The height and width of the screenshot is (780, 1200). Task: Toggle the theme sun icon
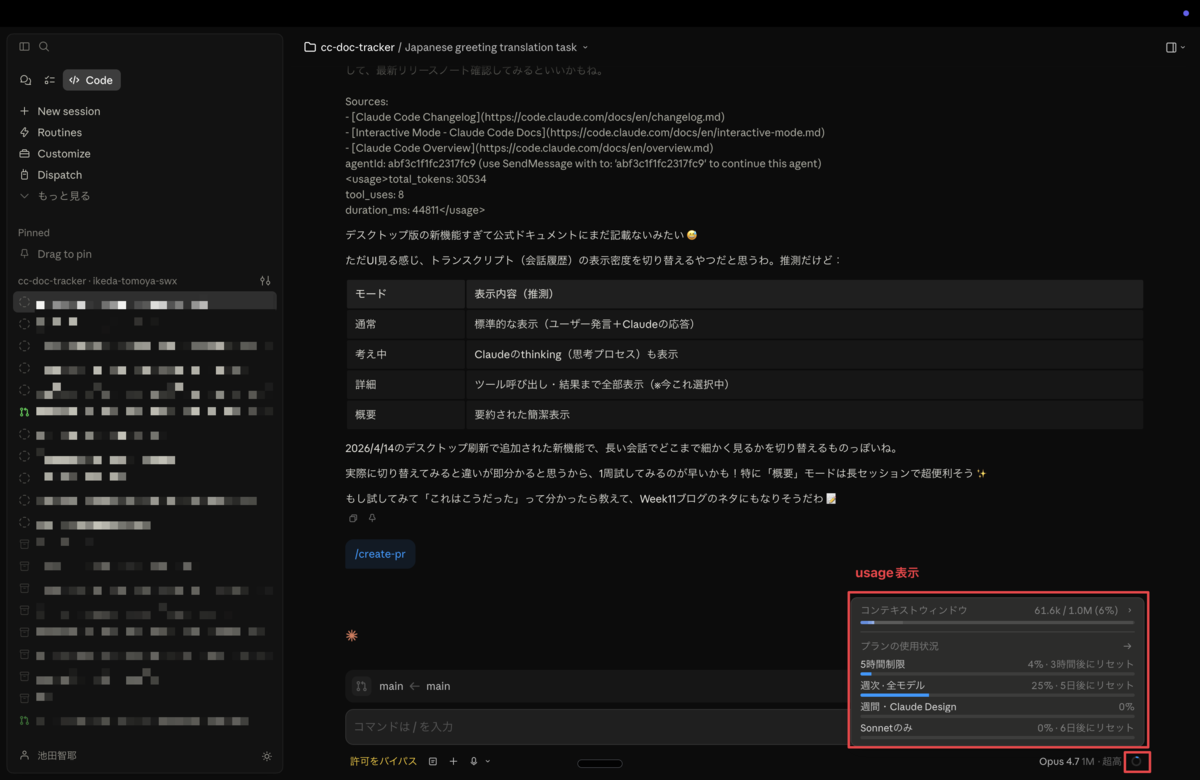[x=266, y=757]
